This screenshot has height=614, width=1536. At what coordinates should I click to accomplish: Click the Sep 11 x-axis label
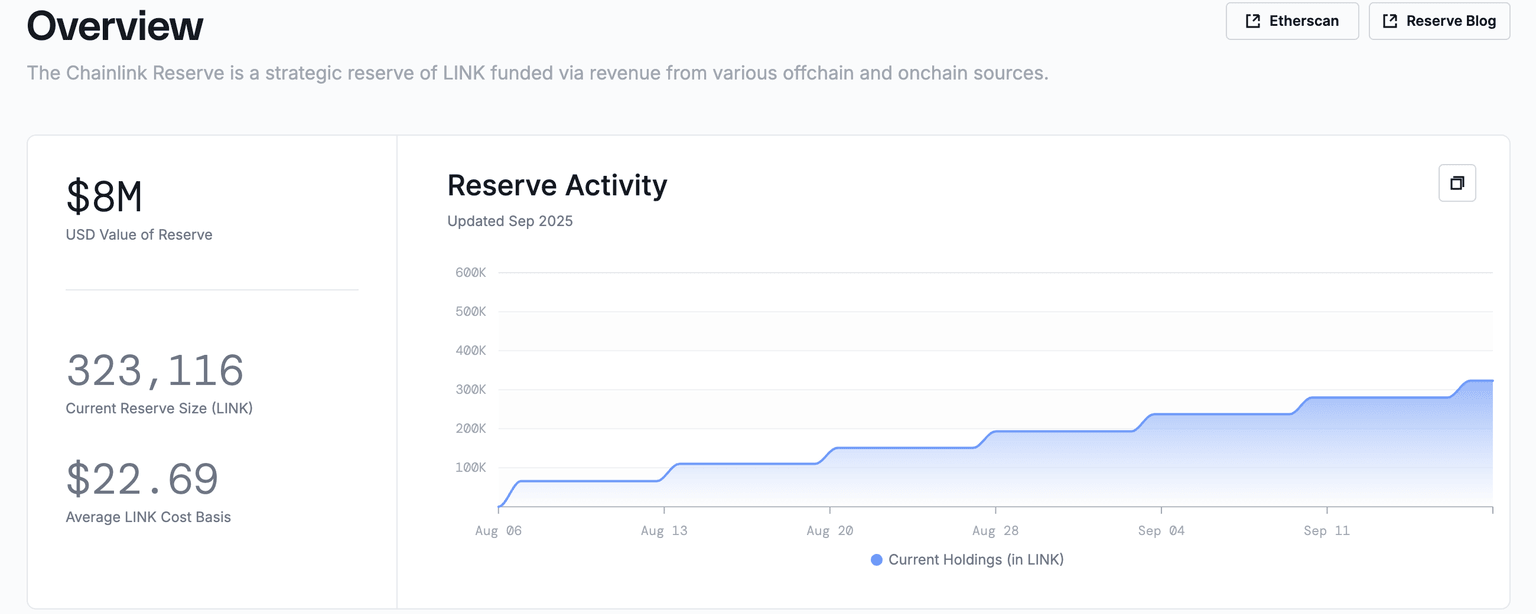(1326, 531)
